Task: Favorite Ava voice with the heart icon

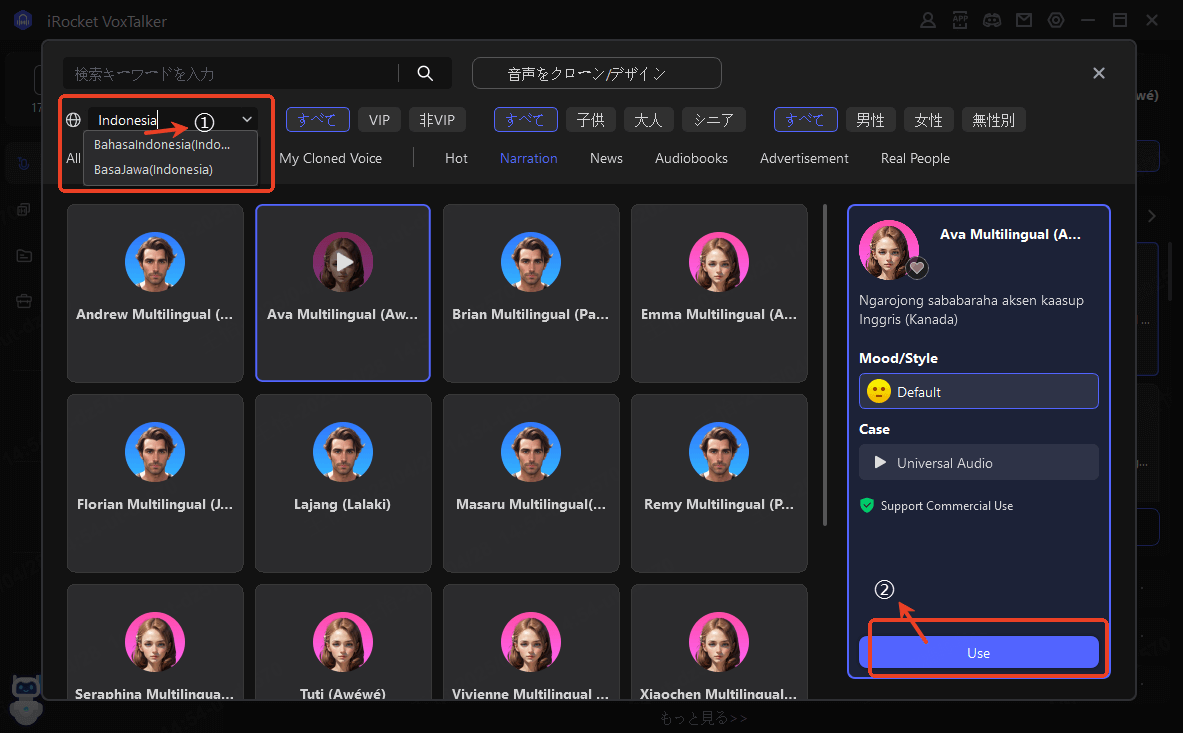Action: pyautogui.click(x=917, y=267)
